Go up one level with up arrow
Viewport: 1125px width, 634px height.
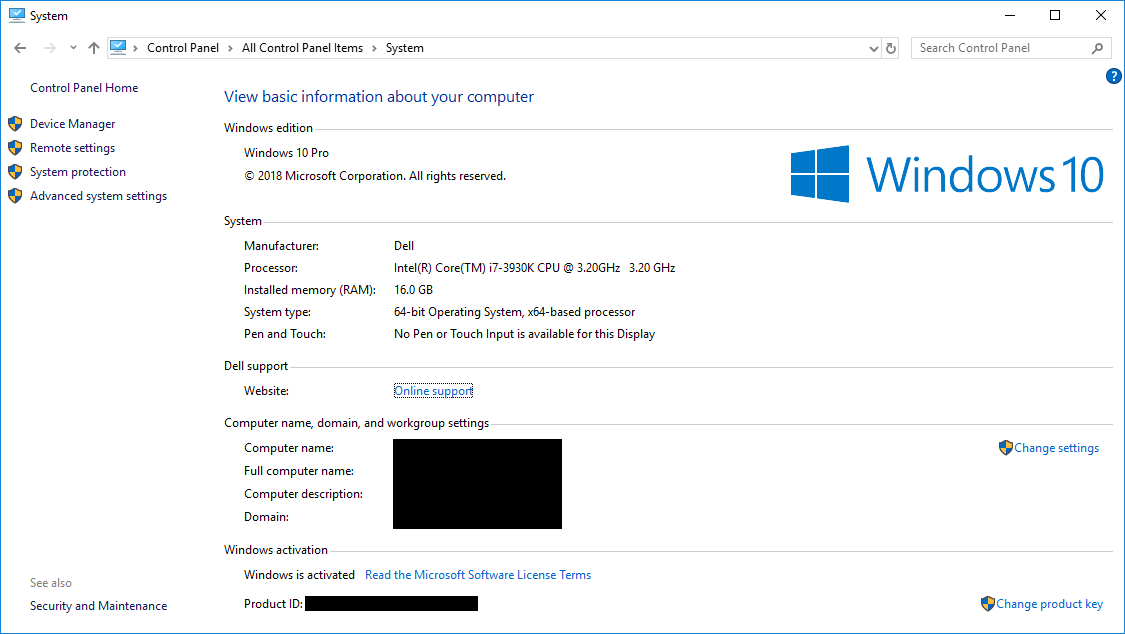point(94,48)
